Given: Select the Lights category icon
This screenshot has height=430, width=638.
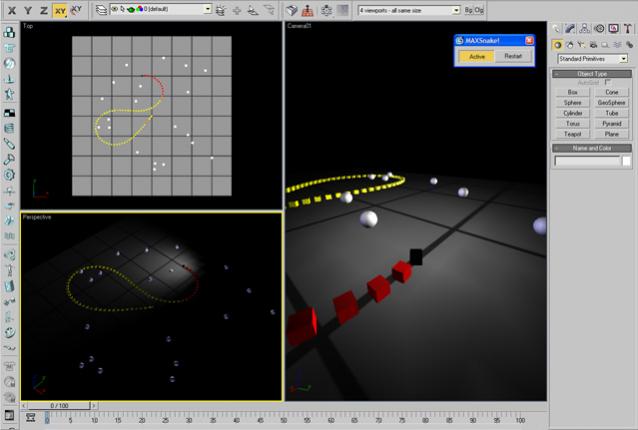Looking at the screenshot, I should [x=581, y=45].
